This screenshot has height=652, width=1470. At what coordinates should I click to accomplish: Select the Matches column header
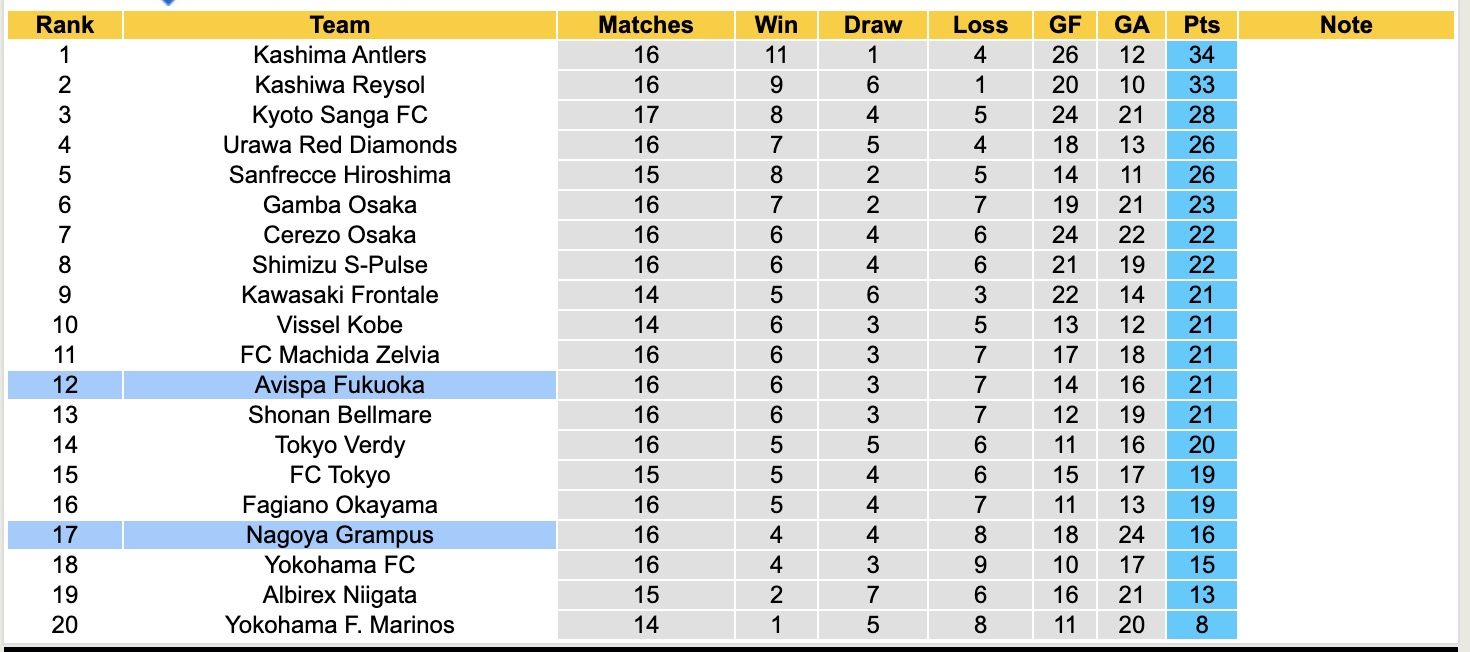tap(646, 25)
